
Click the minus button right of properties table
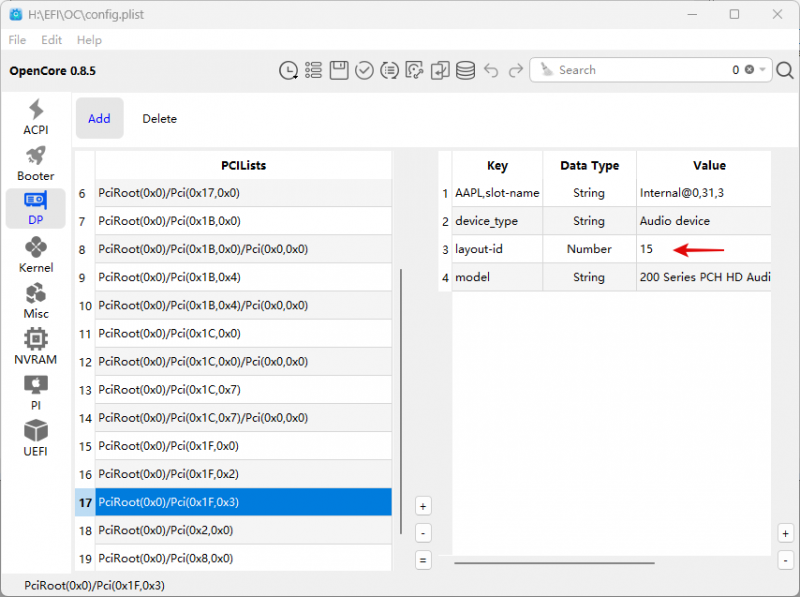click(785, 560)
